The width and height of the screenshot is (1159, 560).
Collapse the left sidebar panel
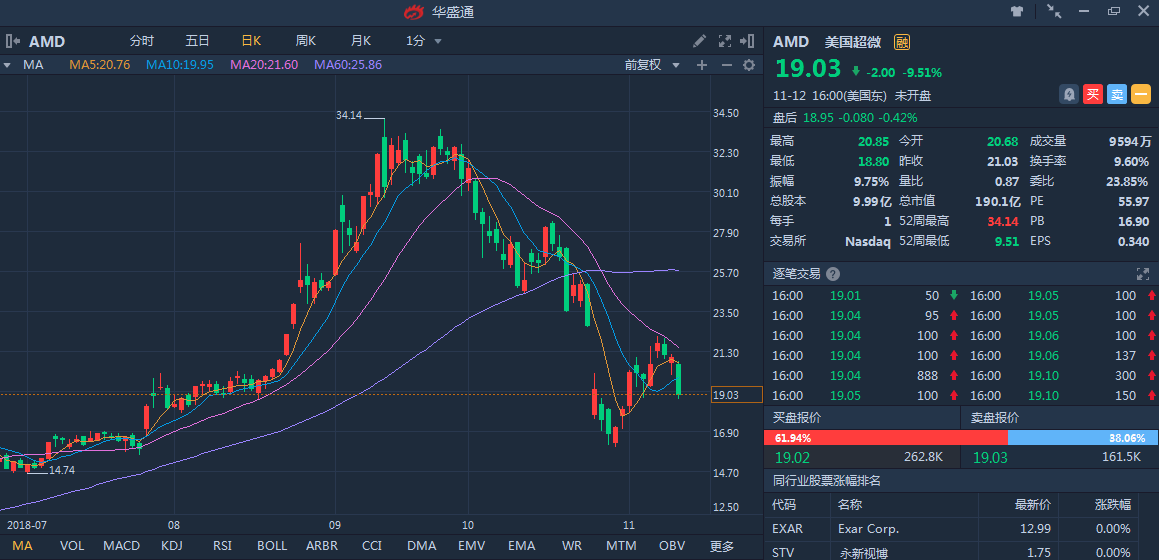tap(13, 41)
